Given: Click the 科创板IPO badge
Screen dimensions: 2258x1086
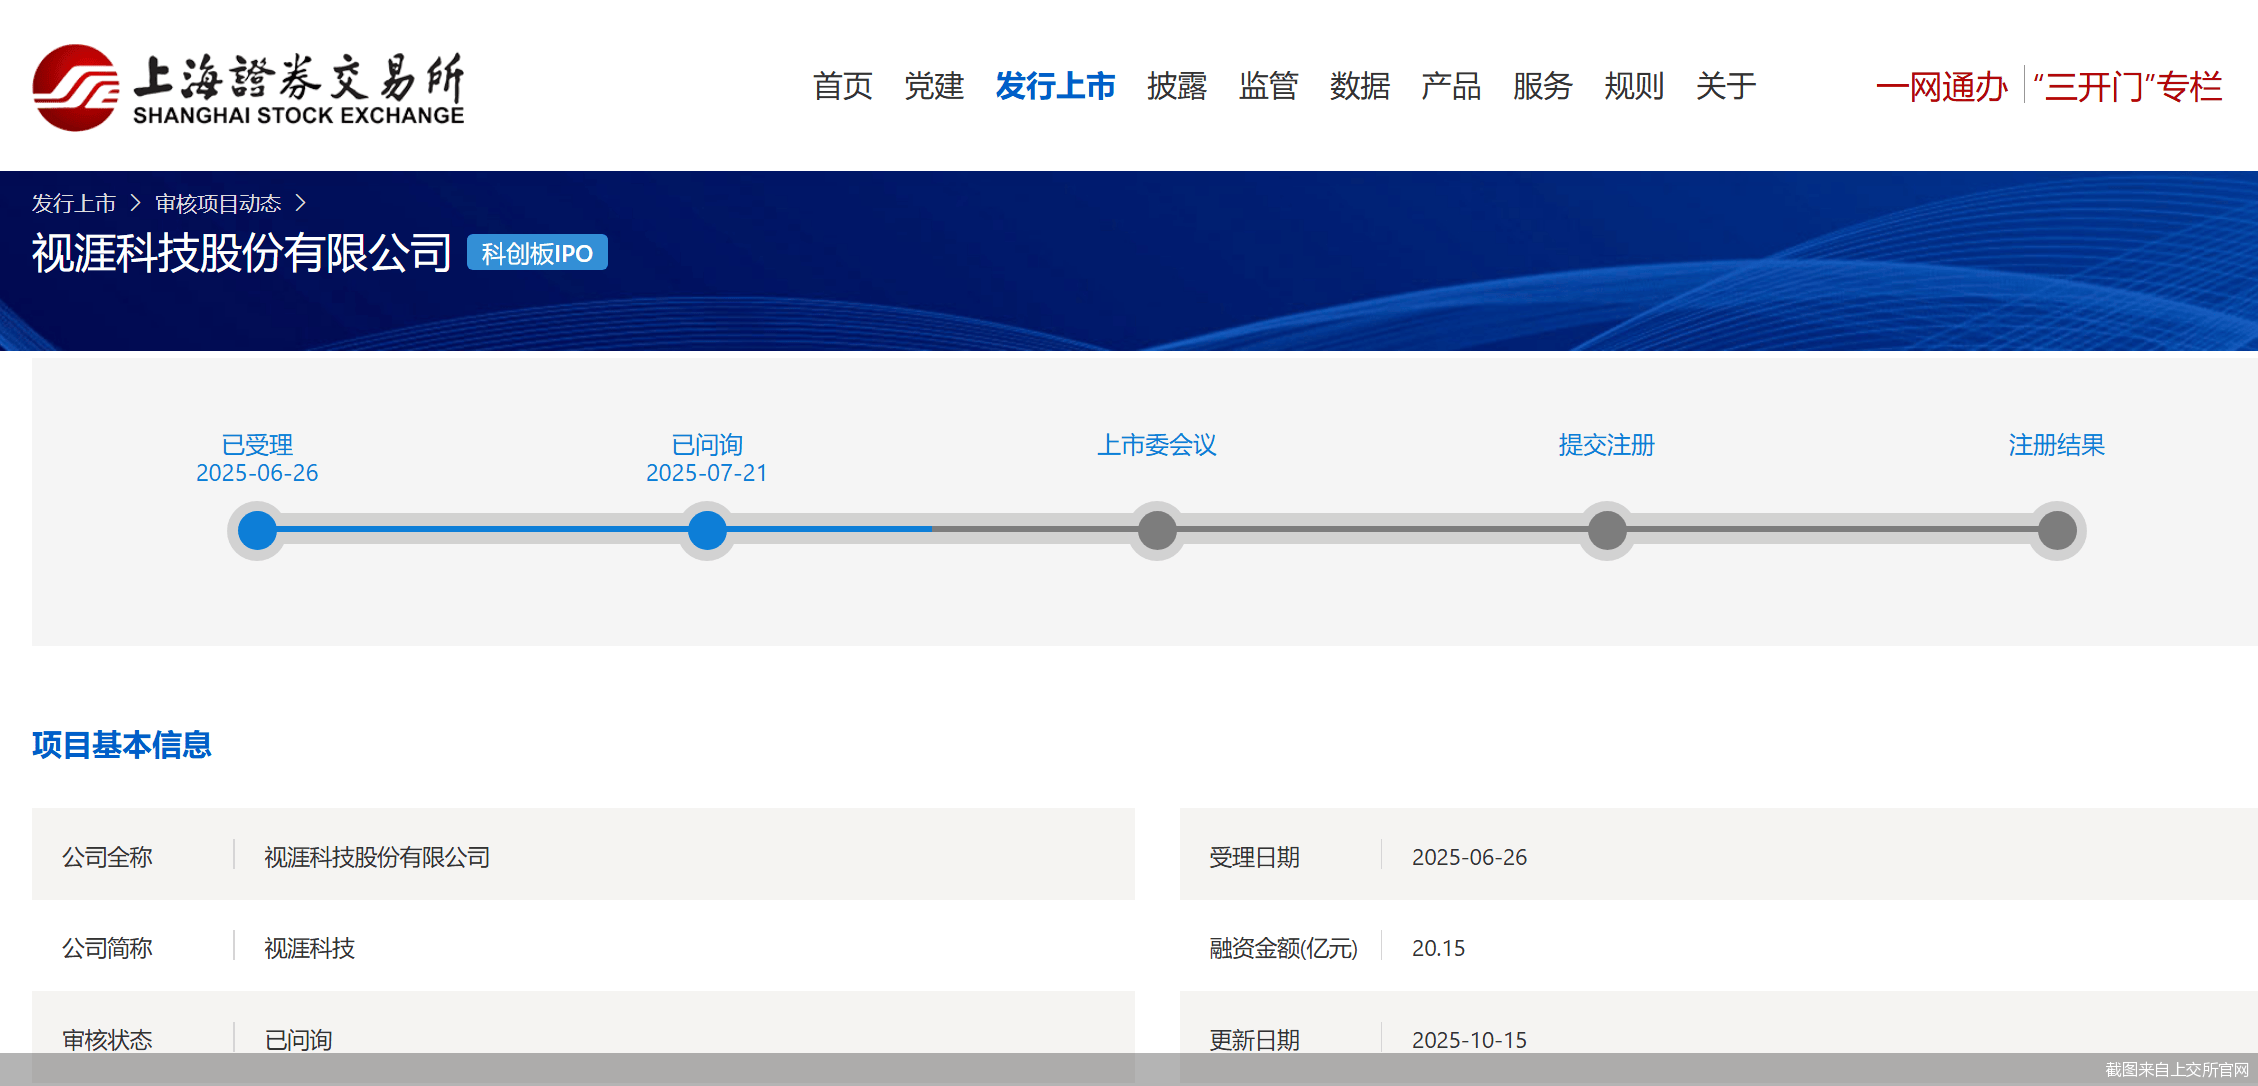Looking at the screenshot, I should (537, 253).
